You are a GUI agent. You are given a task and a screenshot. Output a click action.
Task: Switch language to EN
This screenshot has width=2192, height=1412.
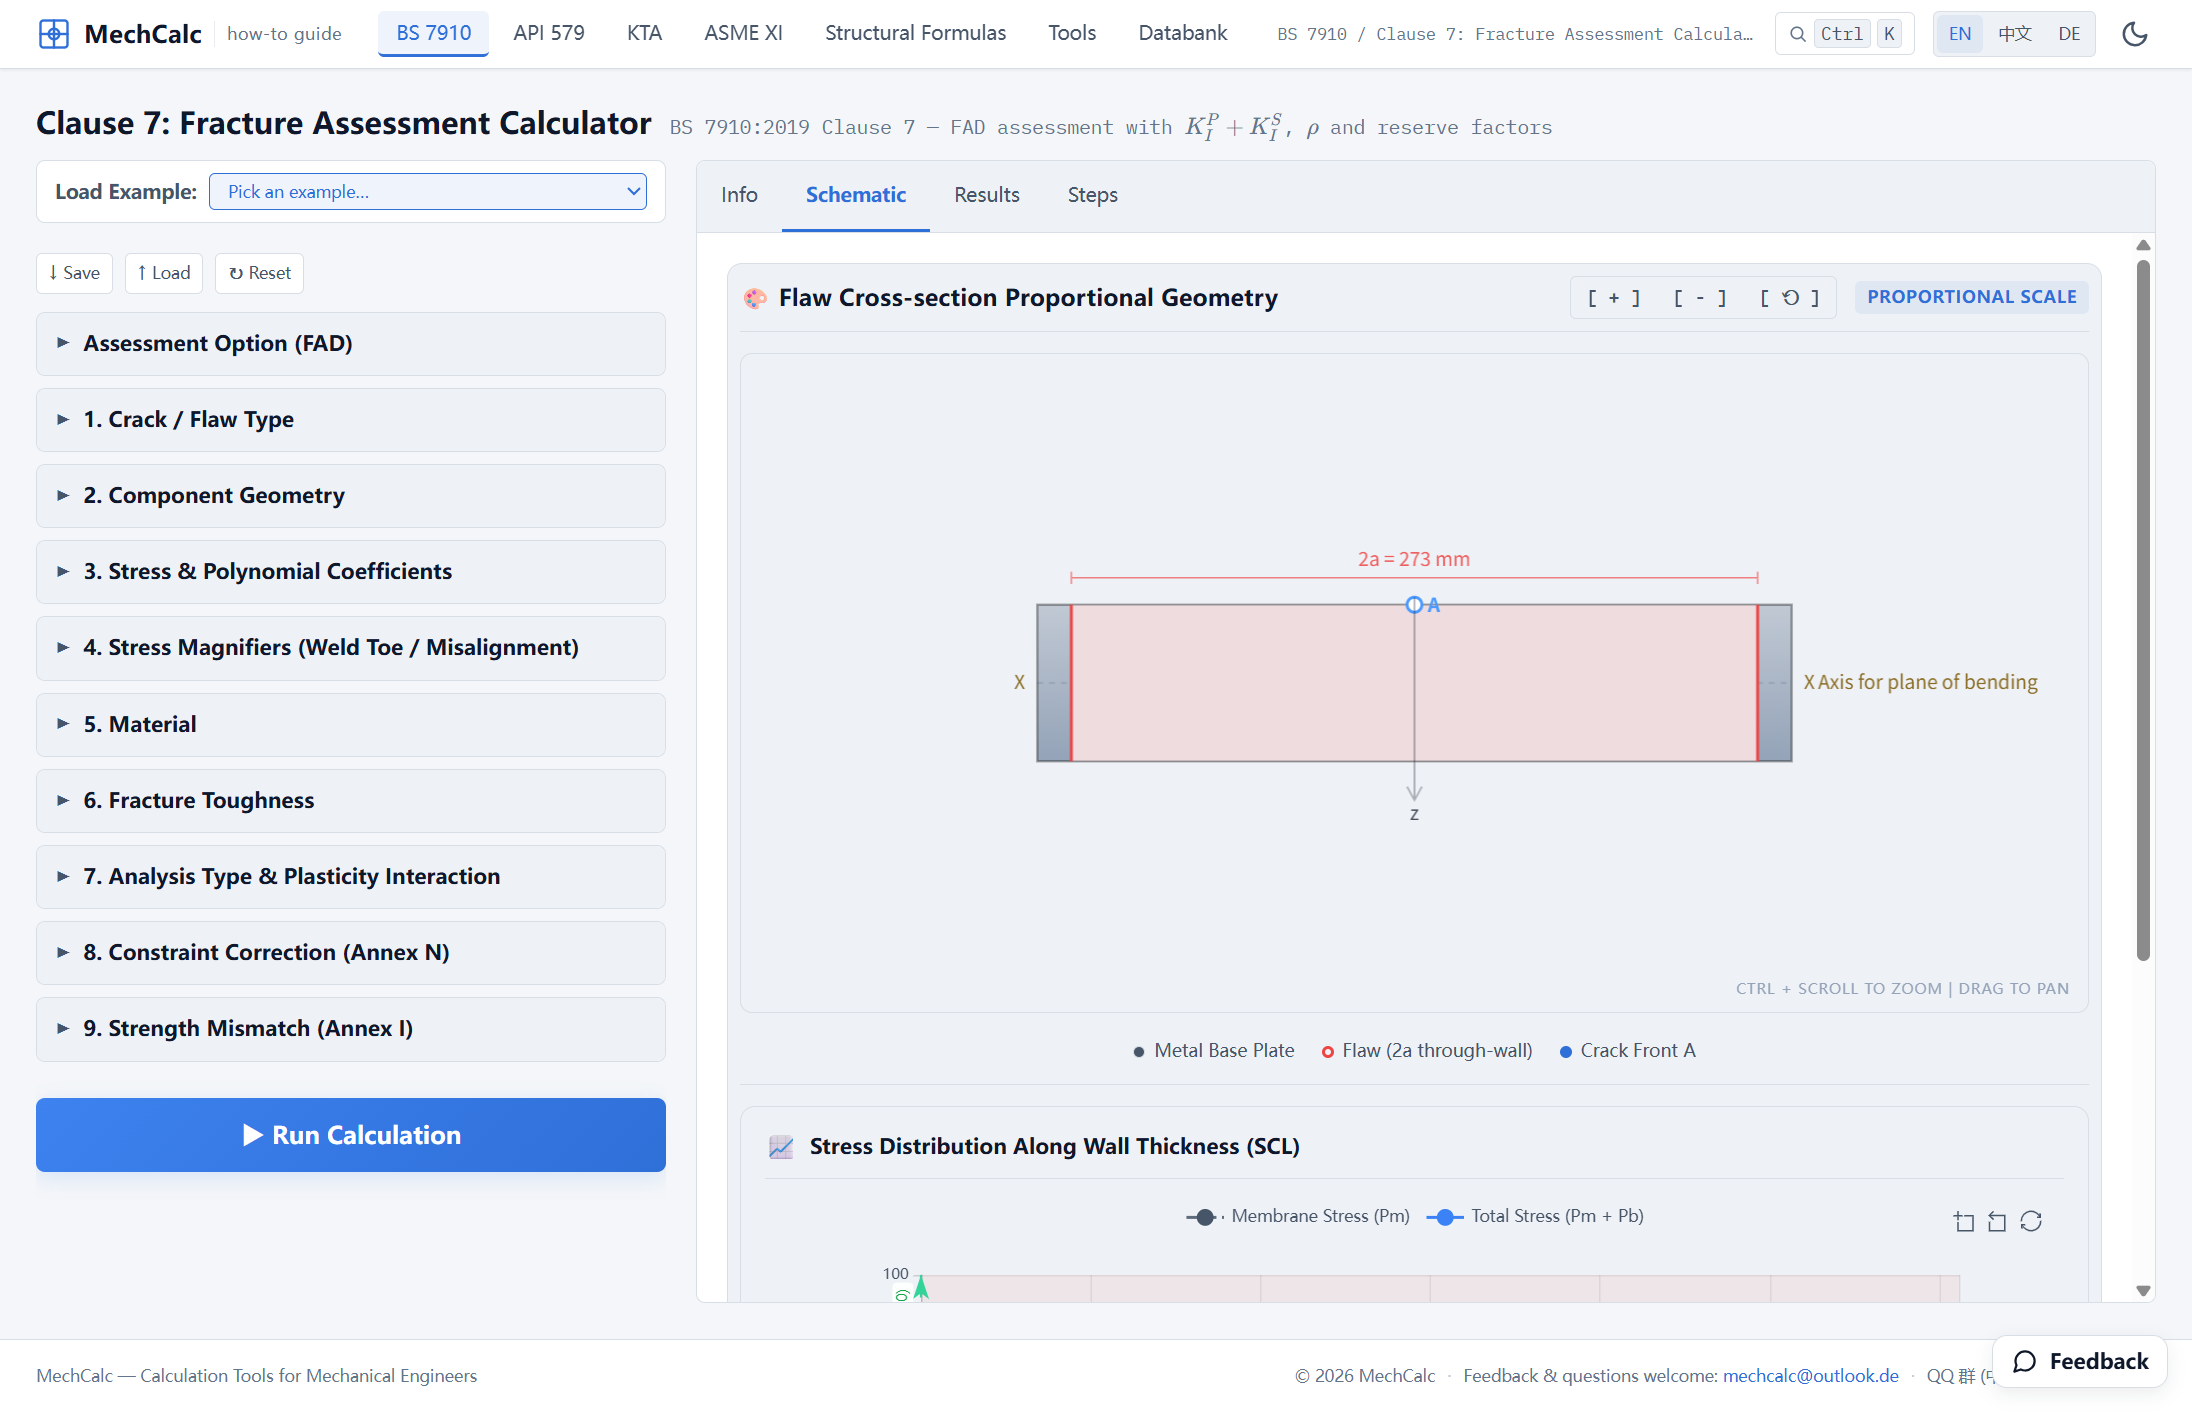tap(1960, 34)
